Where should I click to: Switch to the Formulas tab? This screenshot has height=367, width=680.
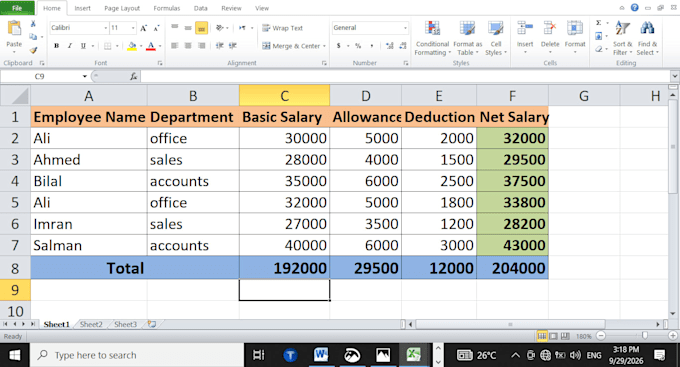point(167,8)
